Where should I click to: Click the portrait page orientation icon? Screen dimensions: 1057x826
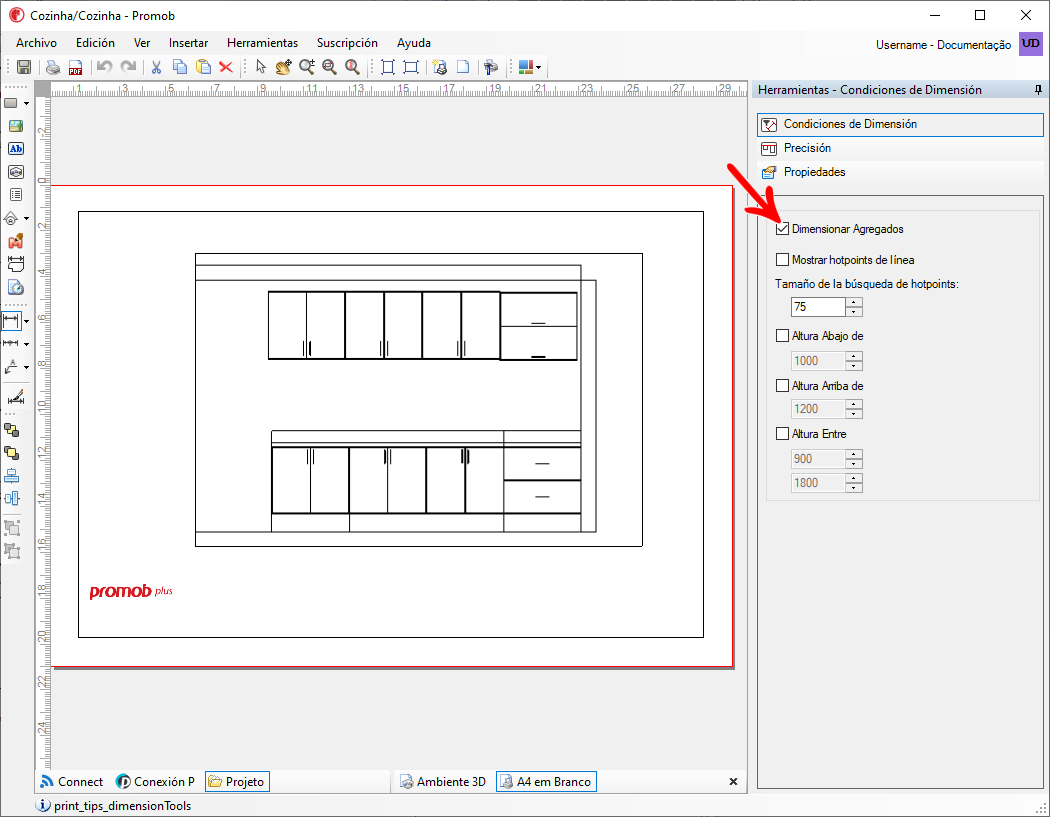tap(388, 67)
